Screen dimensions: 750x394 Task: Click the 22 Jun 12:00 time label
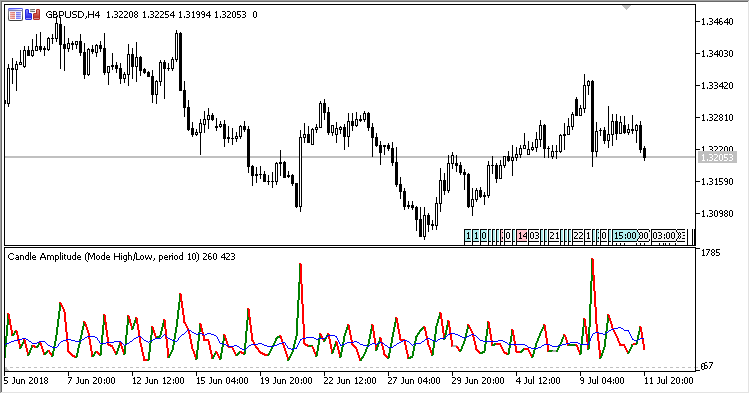click(351, 381)
